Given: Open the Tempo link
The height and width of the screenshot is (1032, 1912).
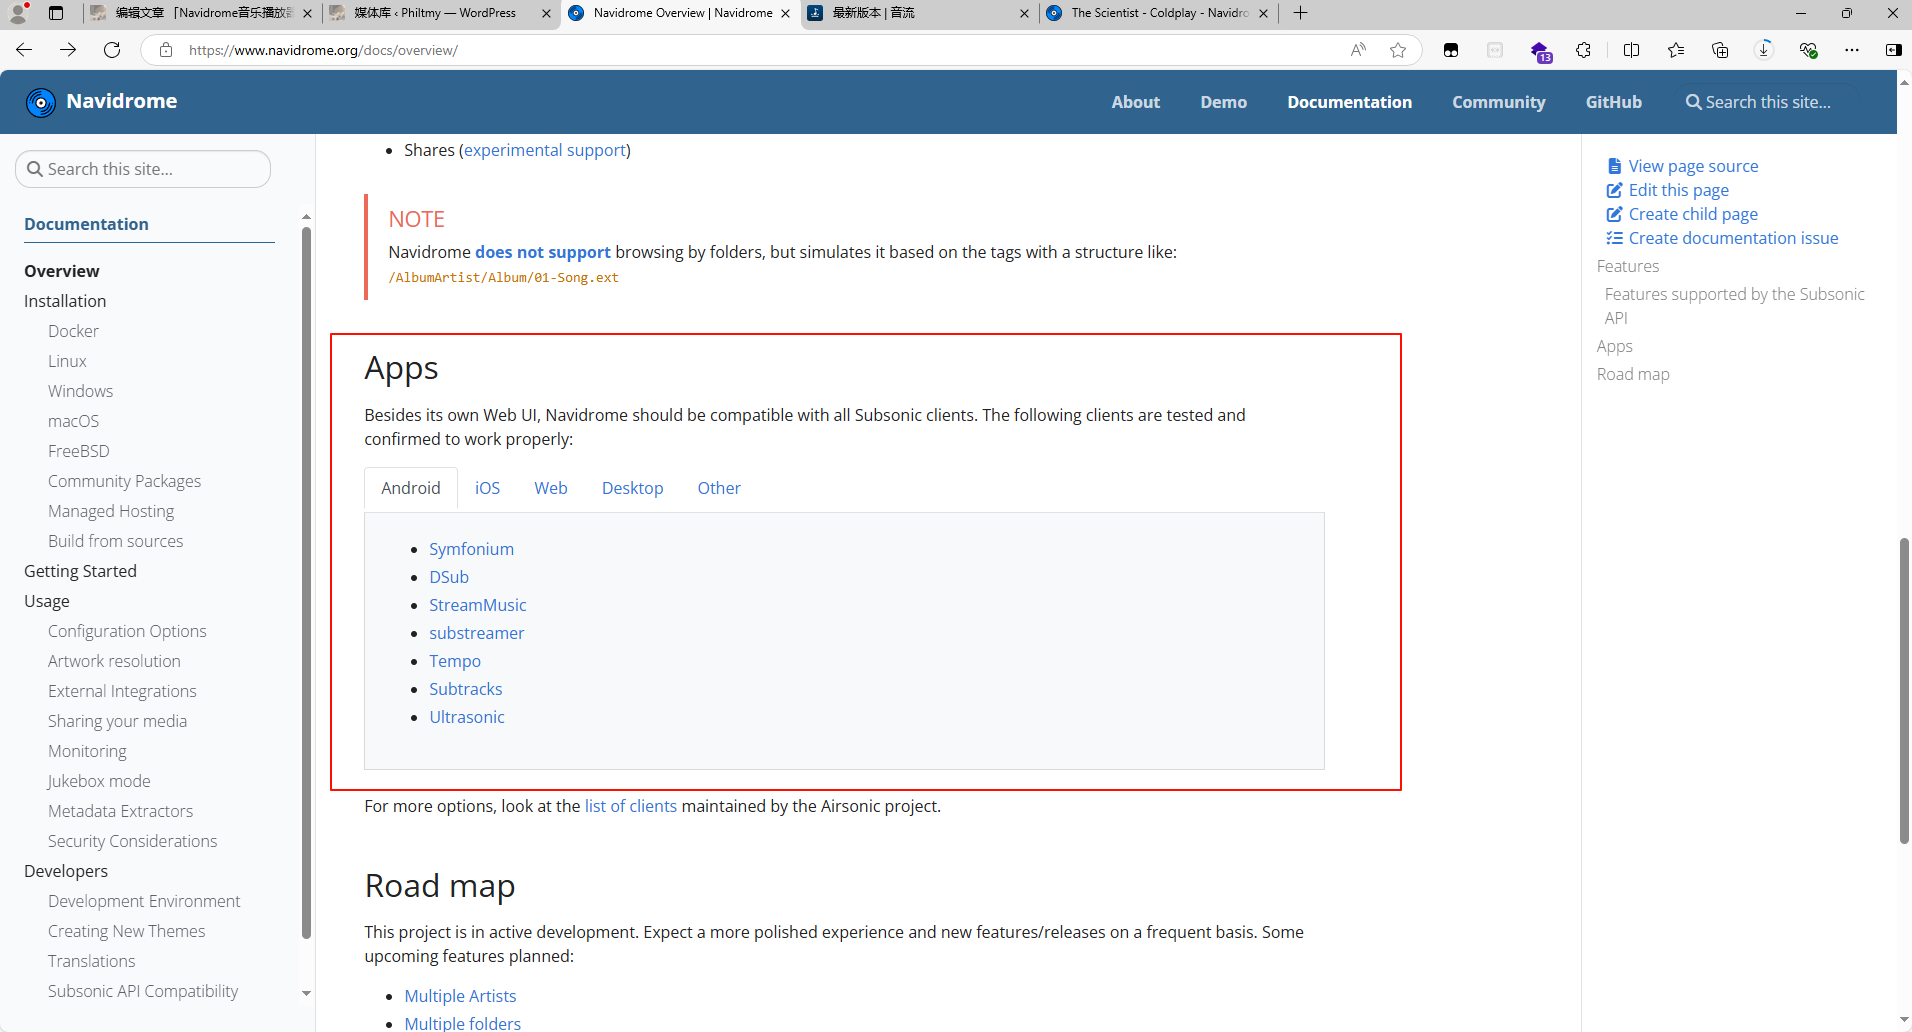Looking at the screenshot, I should 455,661.
